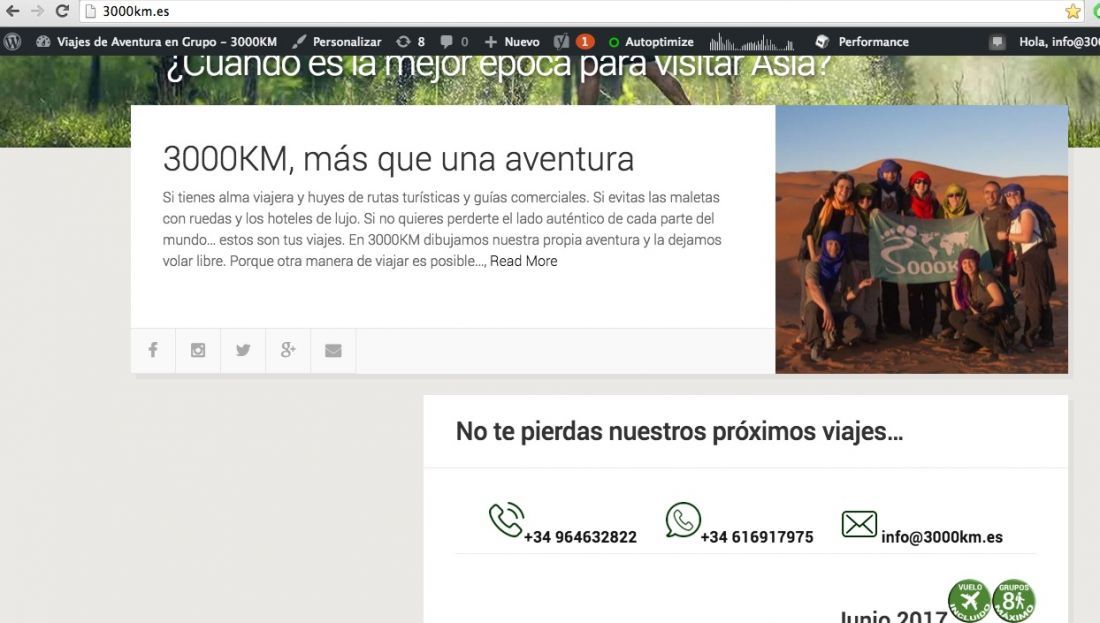The image size is (1100, 623).
Task: Open the 8 pending updates item
Action: pos(411,41)
